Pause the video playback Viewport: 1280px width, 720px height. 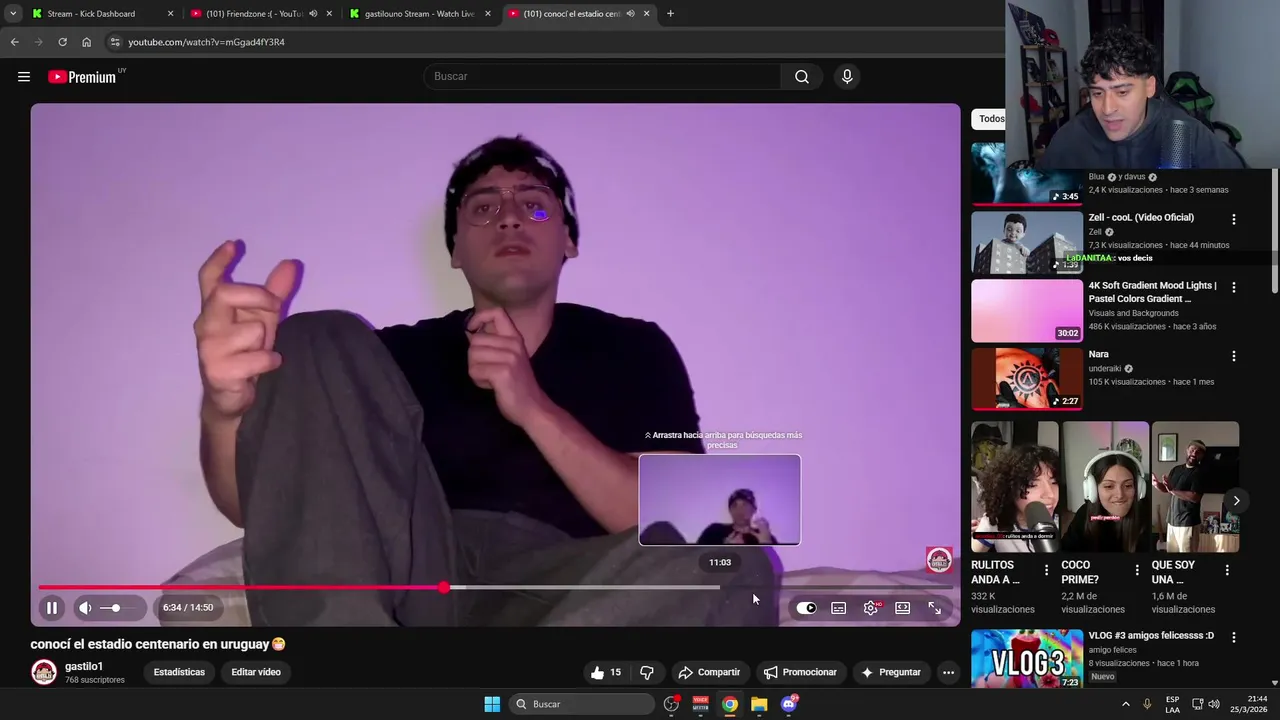tap(51, 607)
